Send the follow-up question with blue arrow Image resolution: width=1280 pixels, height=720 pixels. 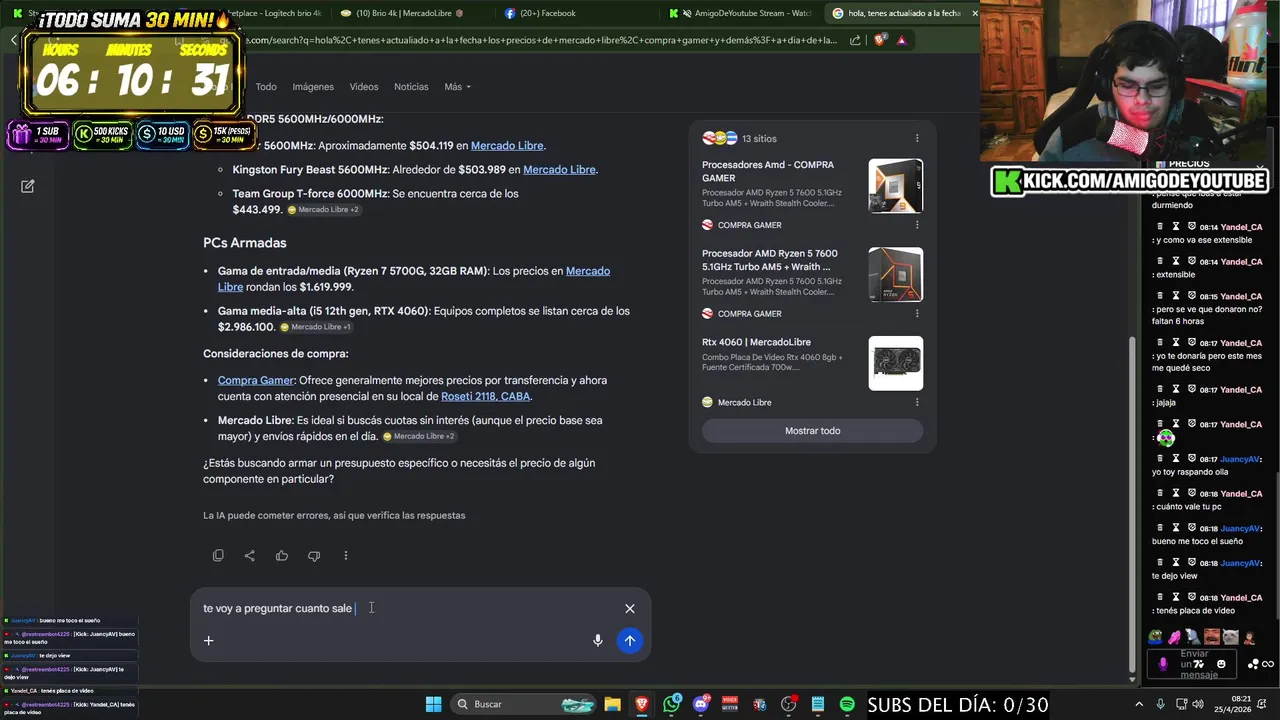click(630, 641)
